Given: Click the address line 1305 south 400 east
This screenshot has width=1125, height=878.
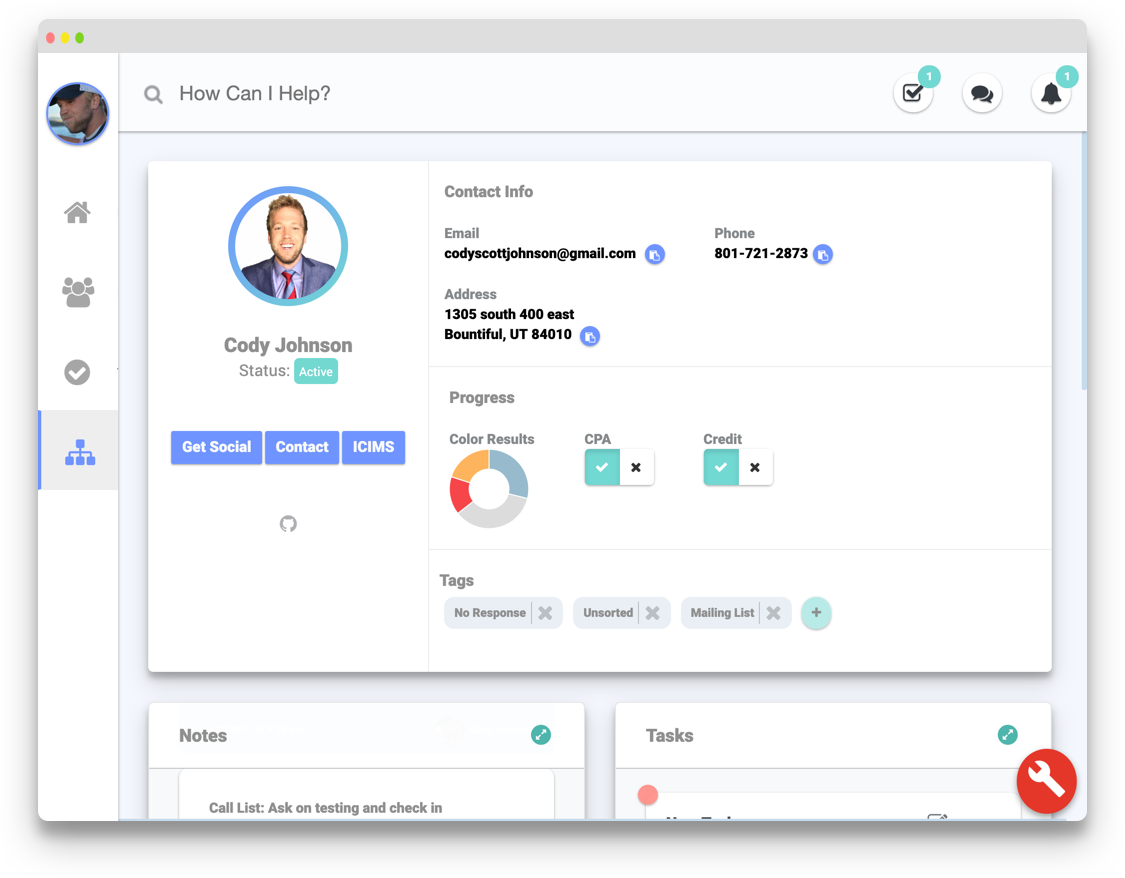Looking at the screenshot, I should coord(509,314).
